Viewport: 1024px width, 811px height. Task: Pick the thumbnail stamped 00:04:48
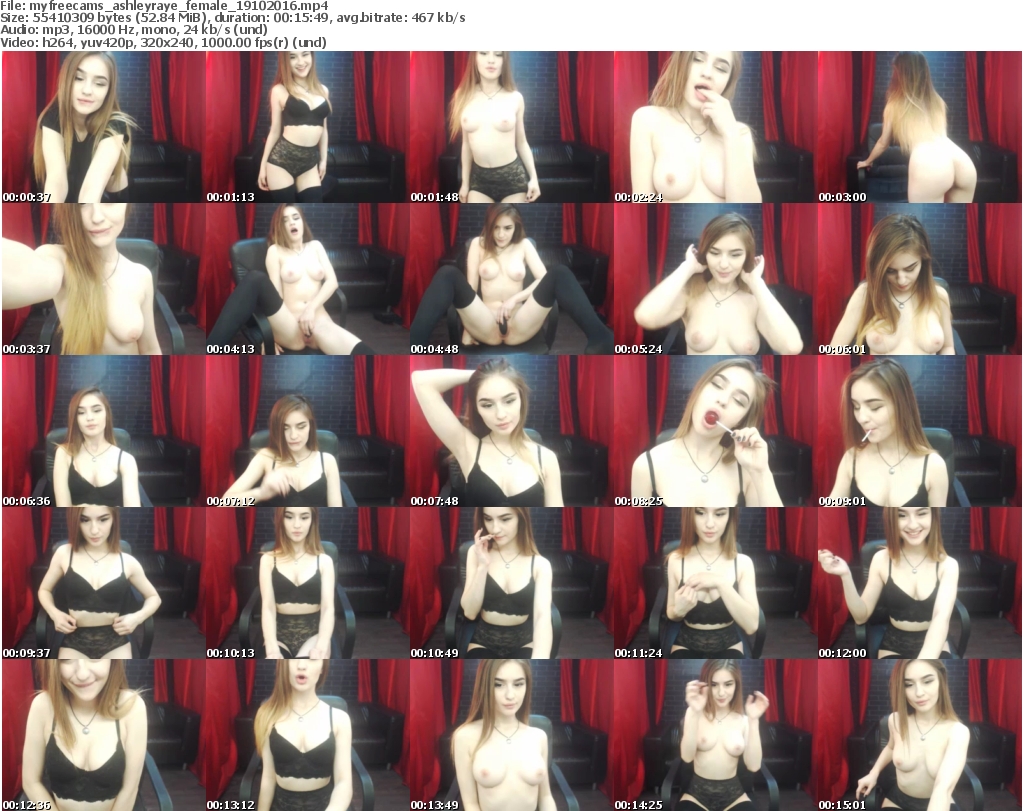[x=511, y=279]
